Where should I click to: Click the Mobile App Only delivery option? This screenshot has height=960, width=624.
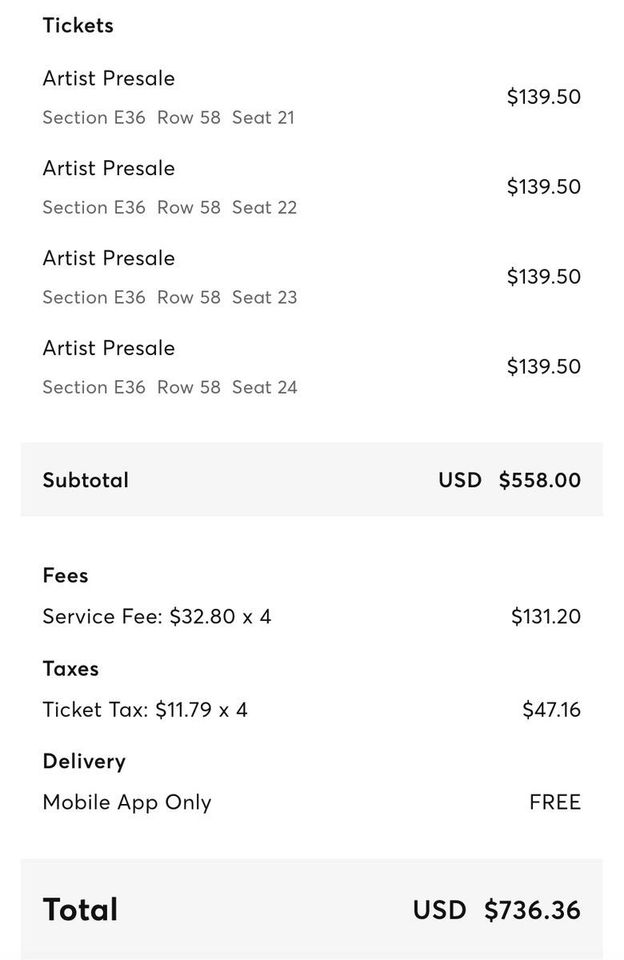click(127, 803)
